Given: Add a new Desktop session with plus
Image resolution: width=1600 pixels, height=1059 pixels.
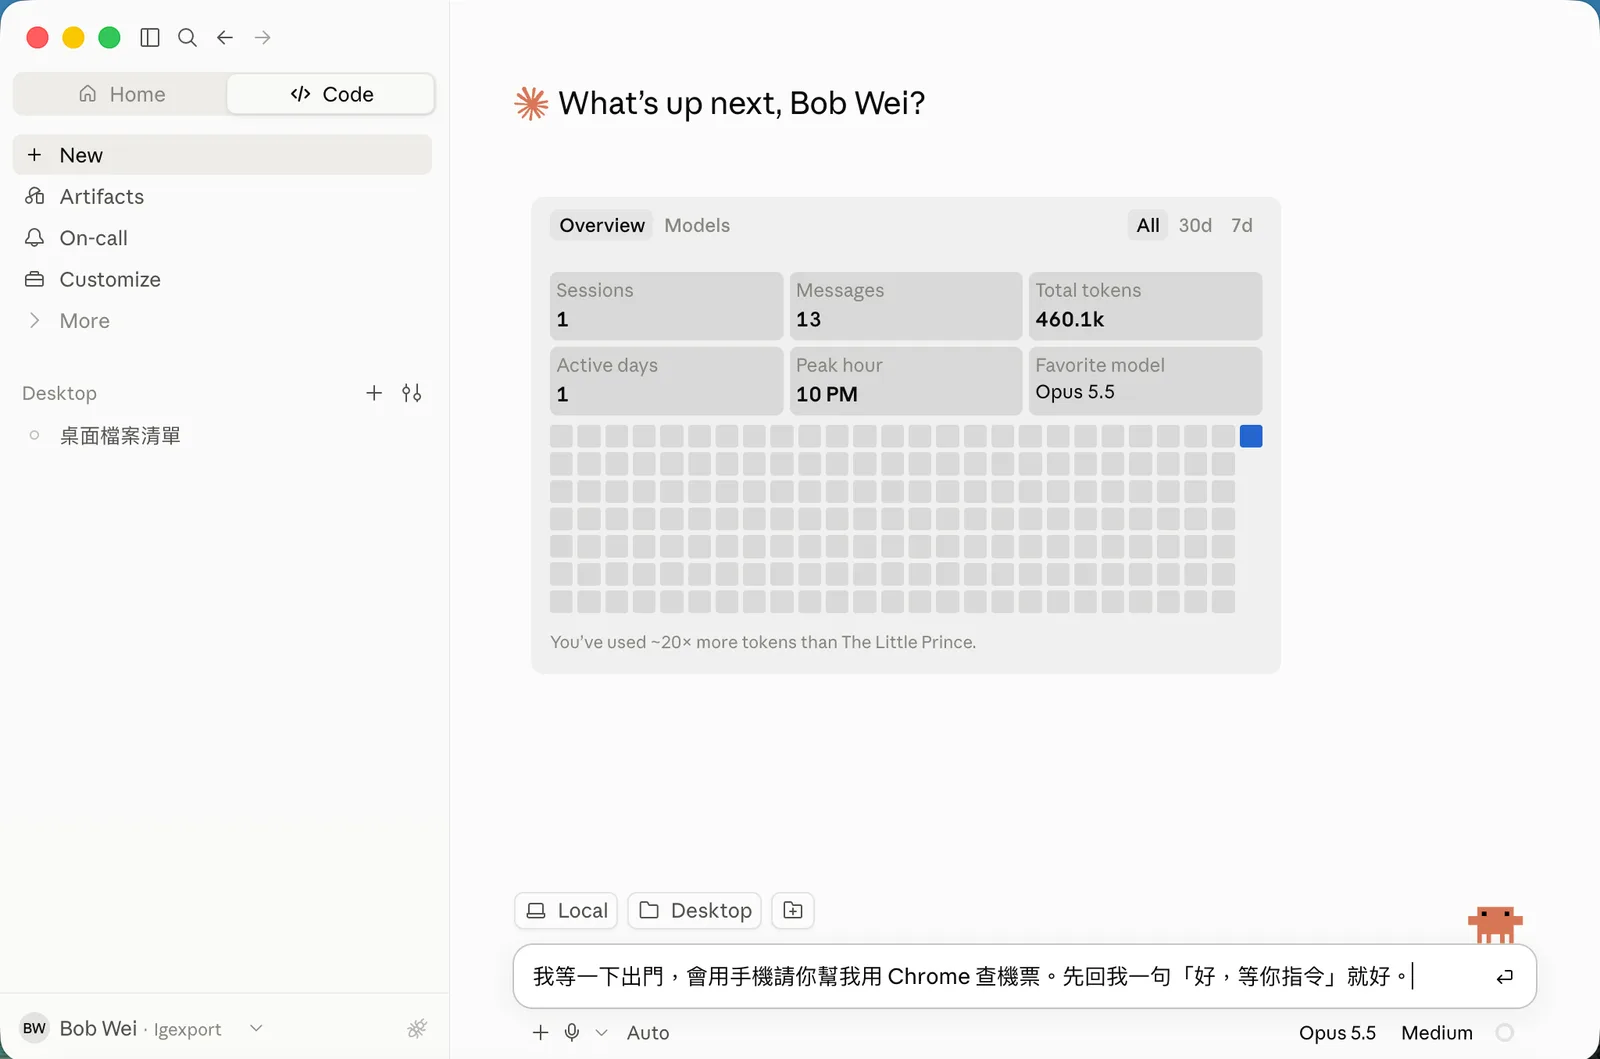Looking at the screenshot, I should click(x=374, y=393).
